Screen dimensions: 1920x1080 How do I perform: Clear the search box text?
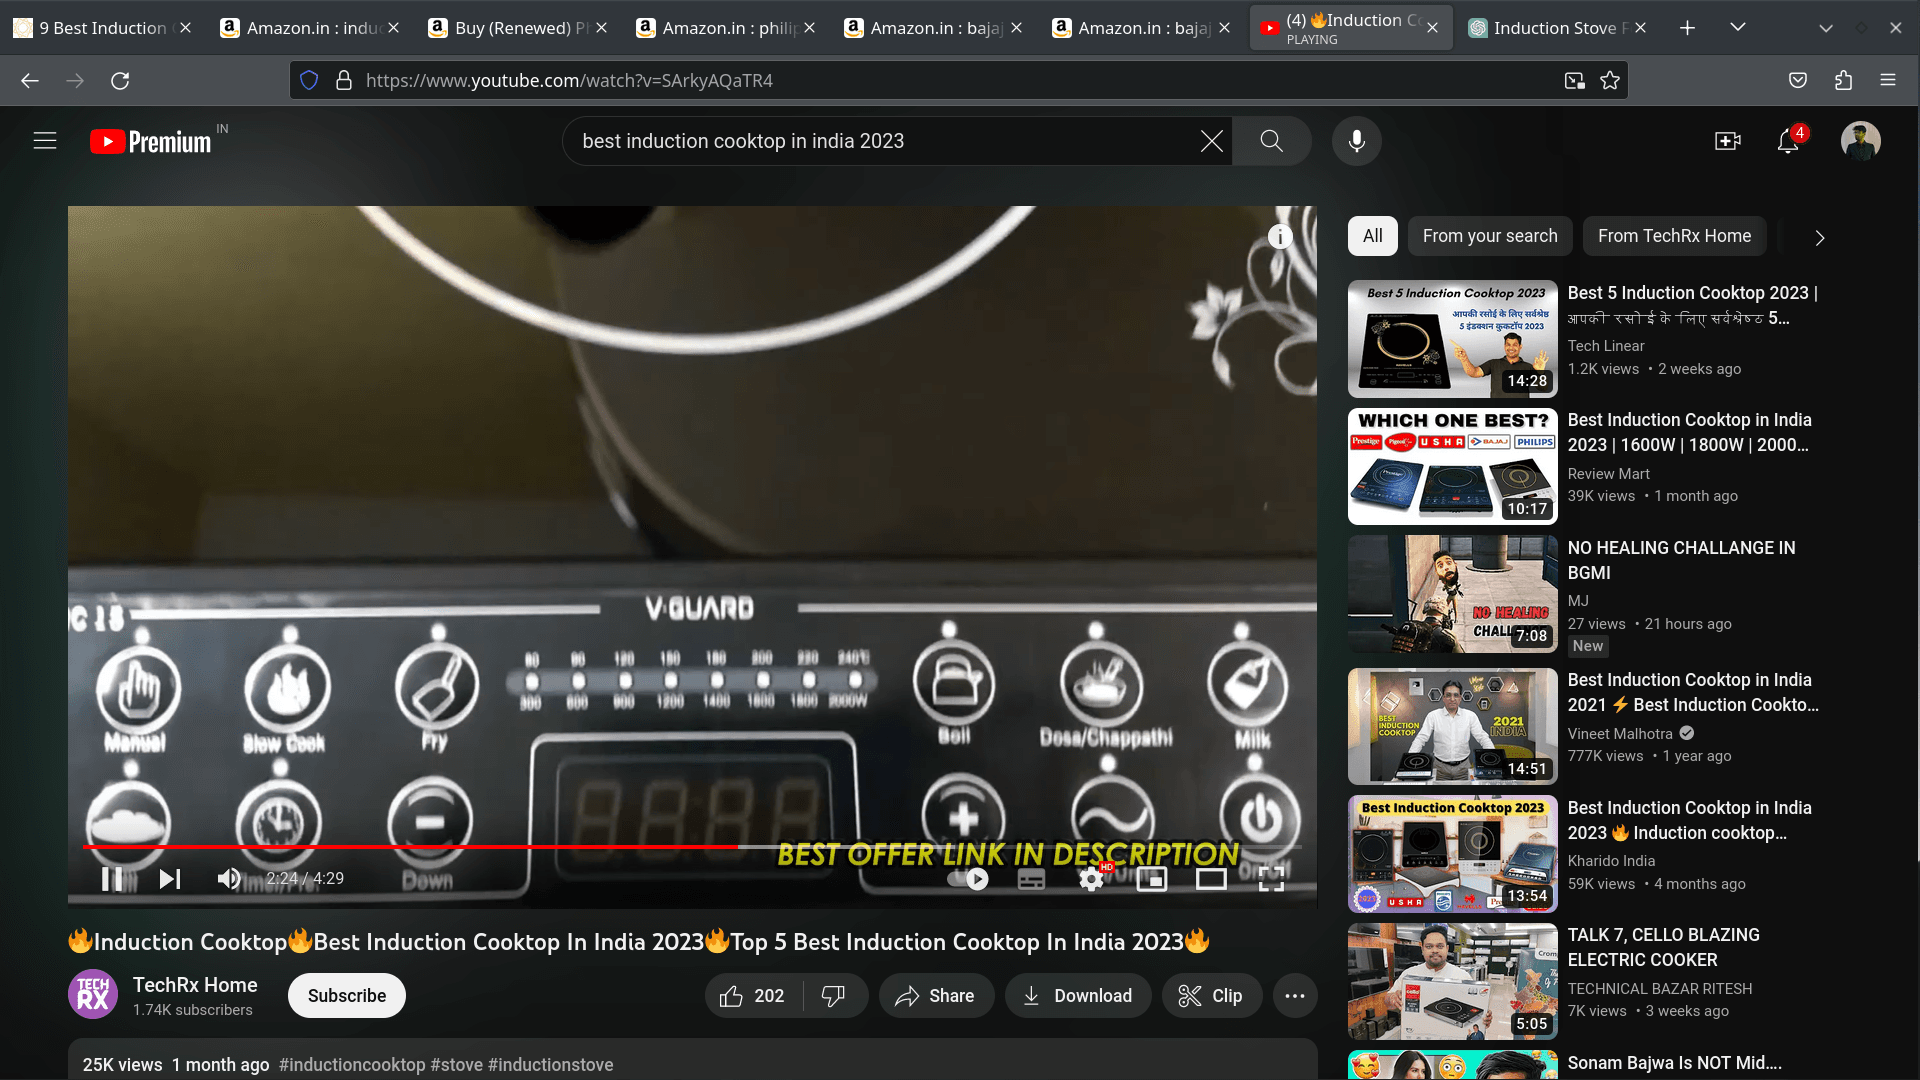(x=1211, y=141)
